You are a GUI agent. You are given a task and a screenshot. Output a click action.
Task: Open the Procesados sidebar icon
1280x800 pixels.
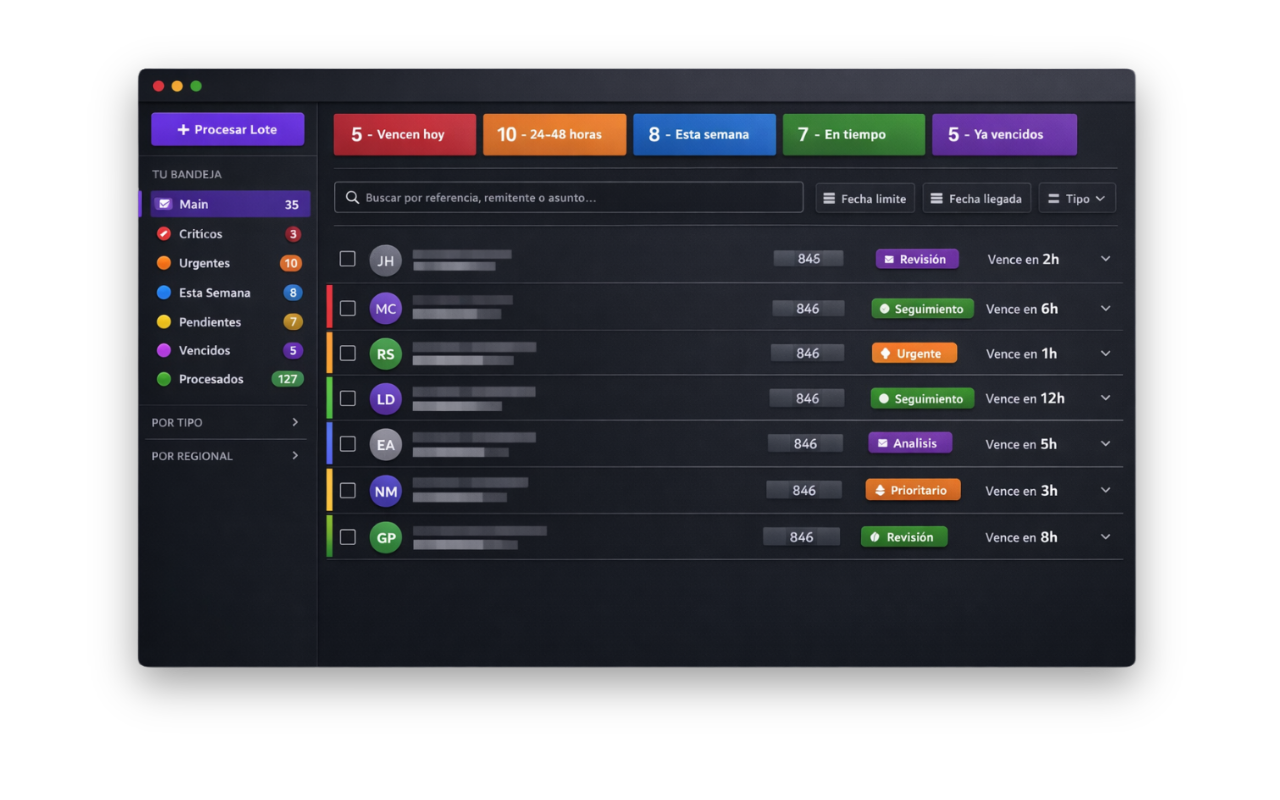[x=161, y=379]
